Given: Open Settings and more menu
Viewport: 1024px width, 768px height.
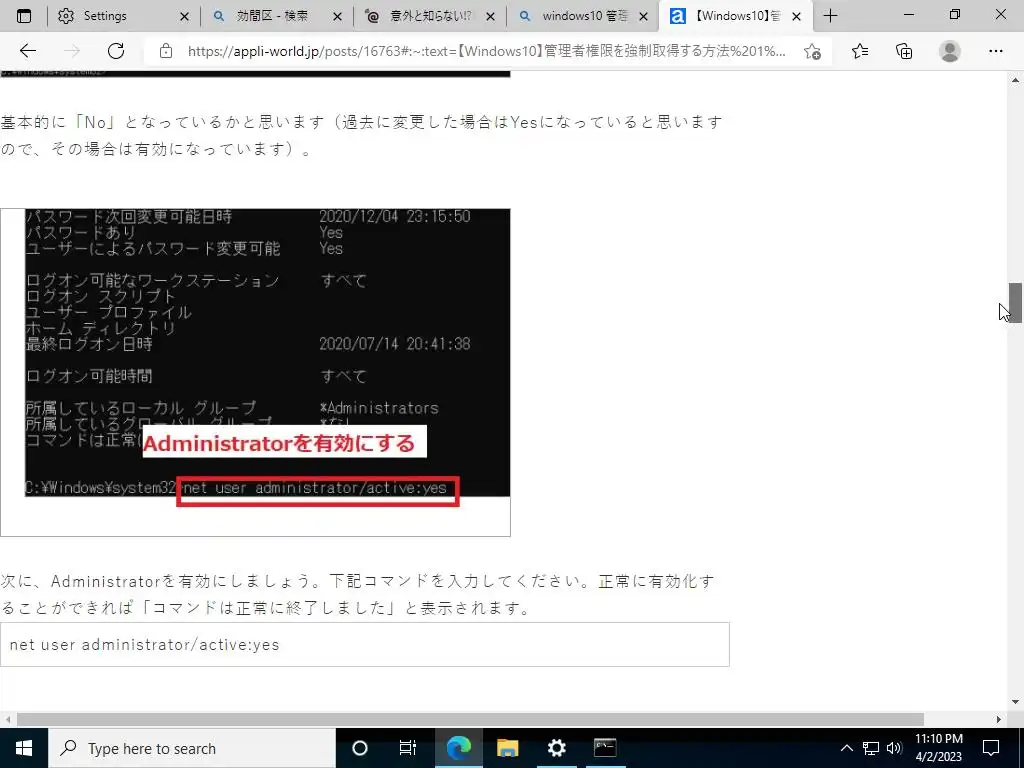Looking at the screenshot, I should click(995, 51).
